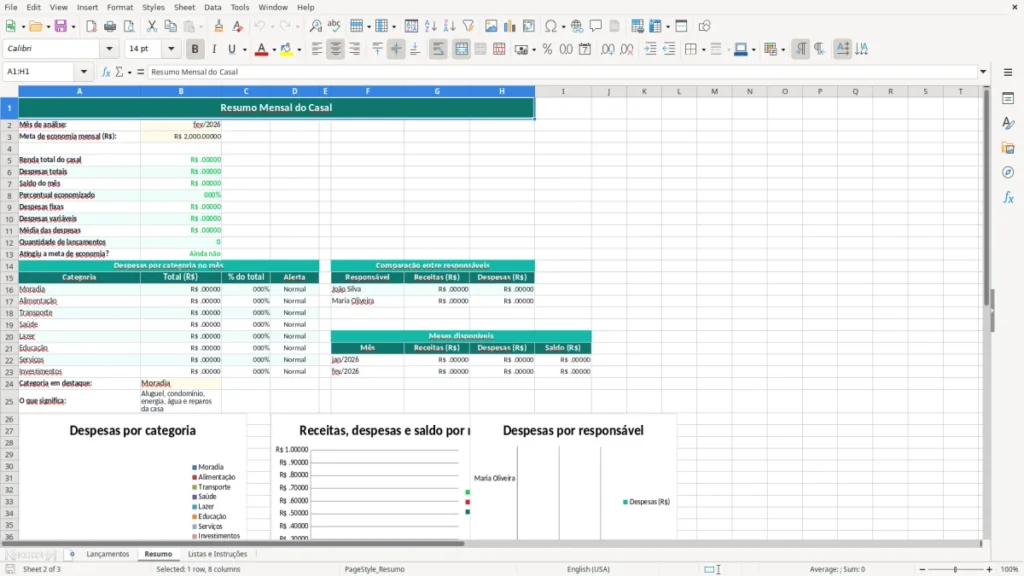Toggle center horizontal alignment

point(336,49)
